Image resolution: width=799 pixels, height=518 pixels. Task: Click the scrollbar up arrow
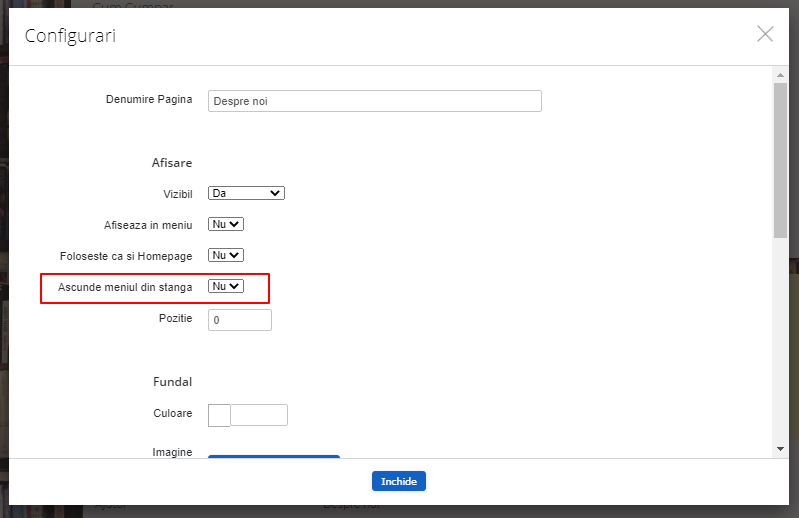(780, 75)
